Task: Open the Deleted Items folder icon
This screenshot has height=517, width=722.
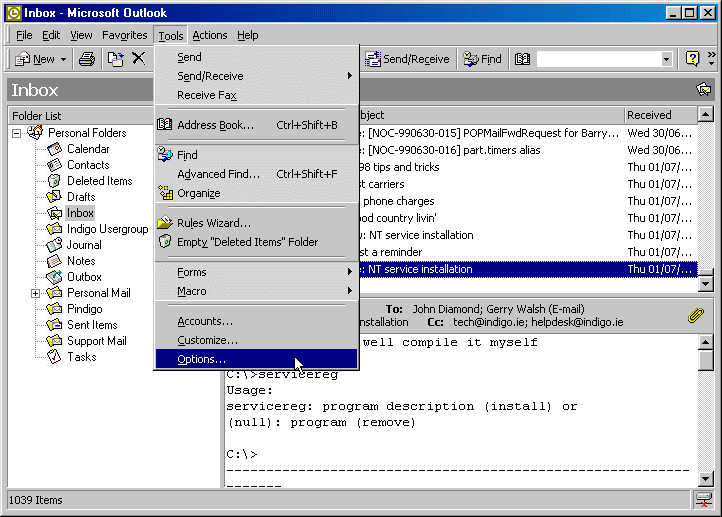Action: tap(54, 181)
